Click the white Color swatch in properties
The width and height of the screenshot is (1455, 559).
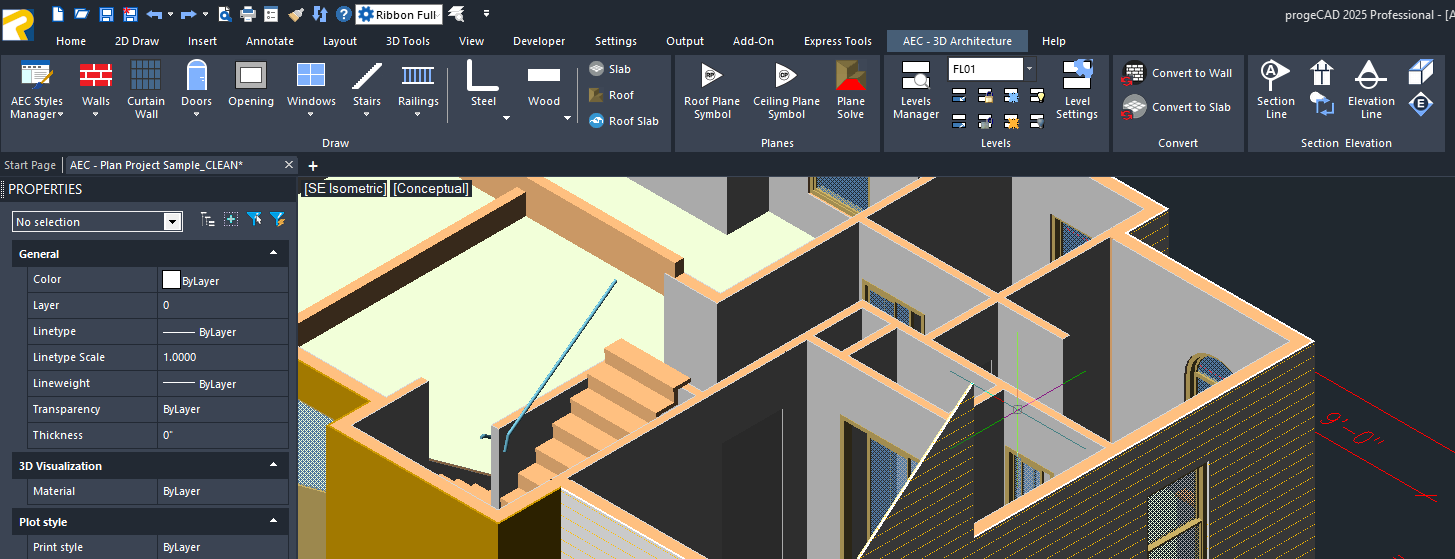(171, 280)
